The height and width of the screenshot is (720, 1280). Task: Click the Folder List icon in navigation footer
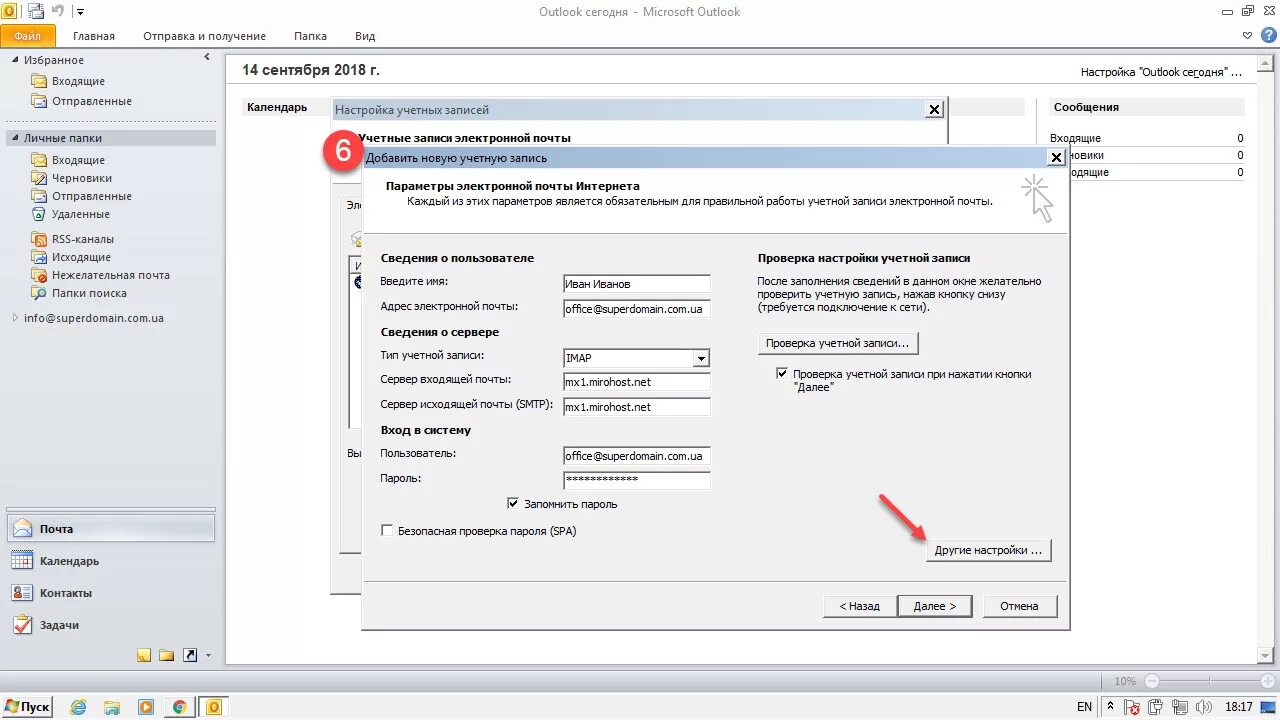pos(167,655)
